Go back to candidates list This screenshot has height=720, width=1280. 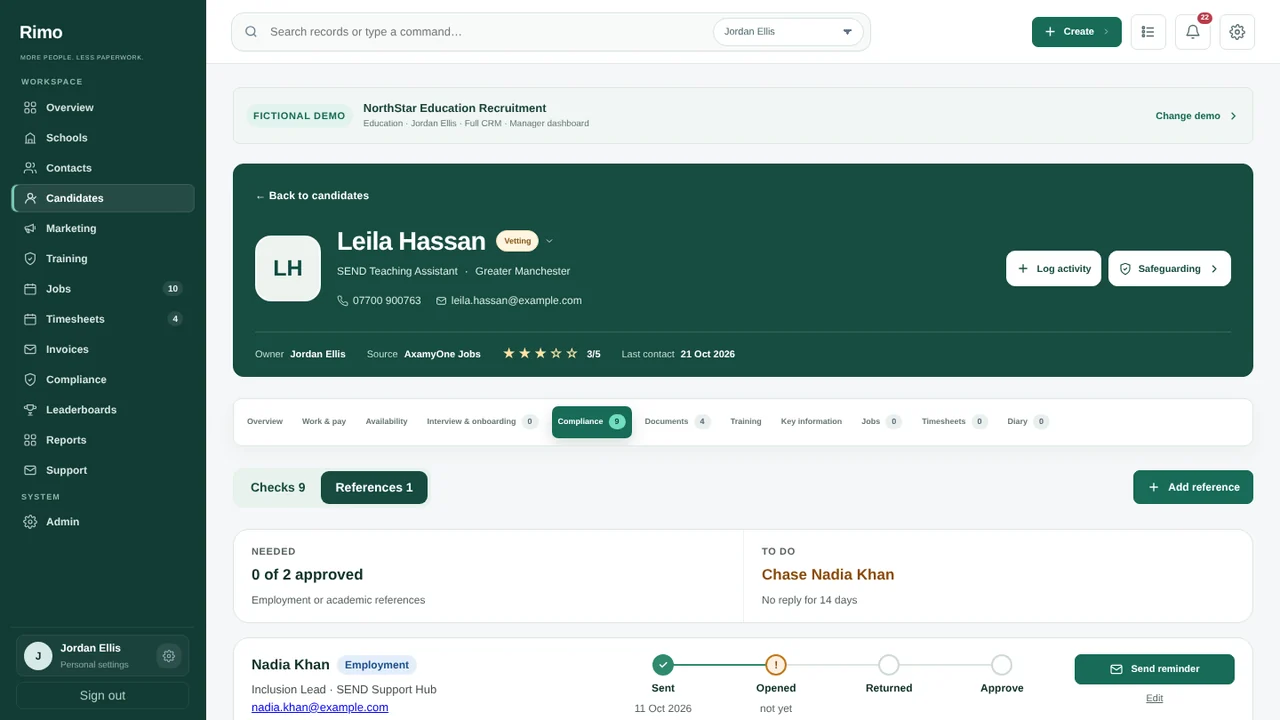tap(312, 196)
